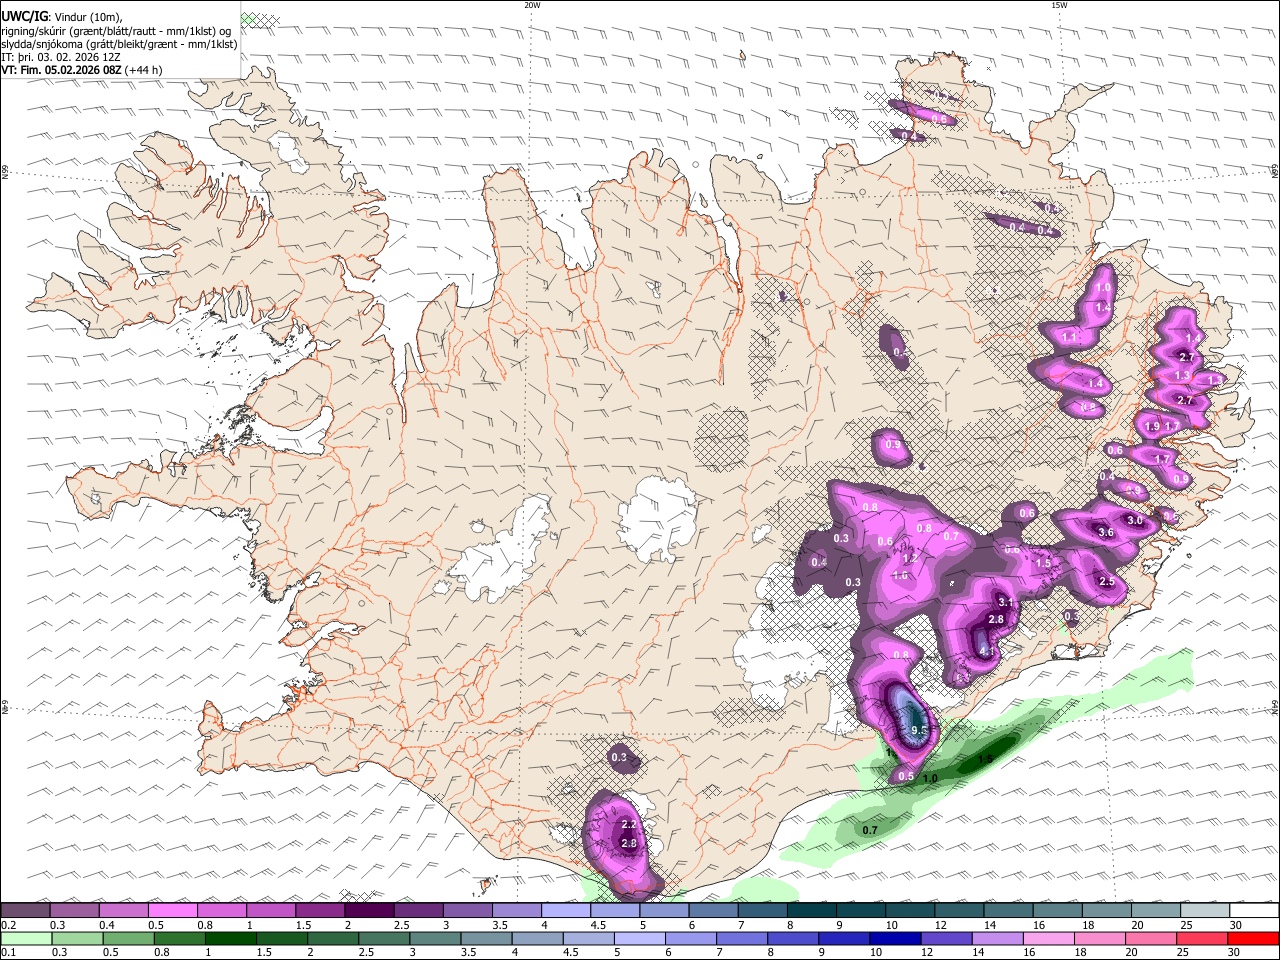Click the 'IT: þri. 03. 02. 2026 12Z' line
This screenshot has height=960, width=1280.
point(60,57)
